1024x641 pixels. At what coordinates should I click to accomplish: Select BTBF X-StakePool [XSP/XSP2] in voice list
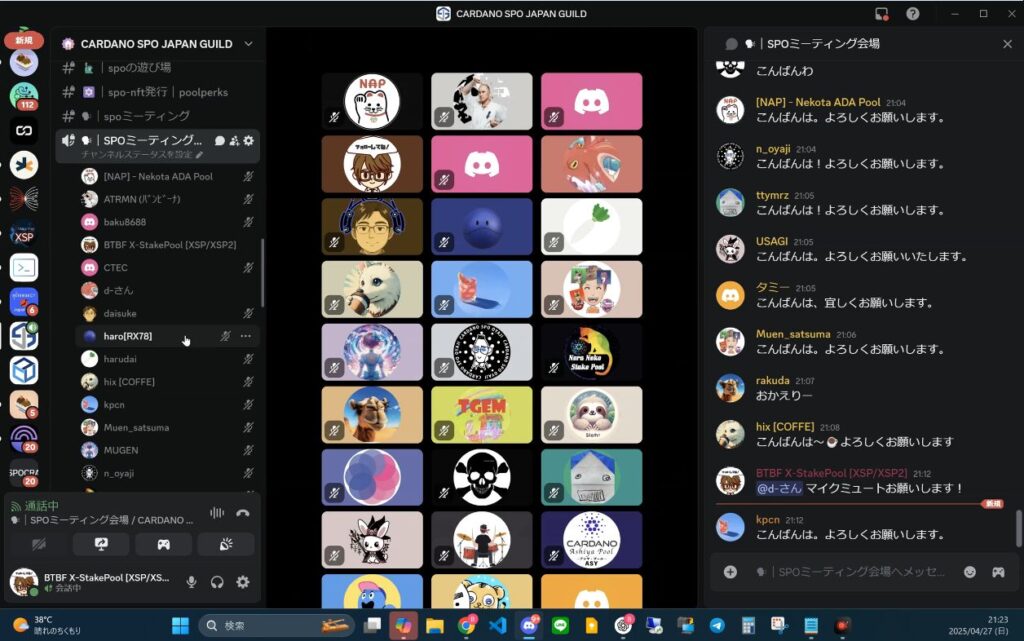168,245
